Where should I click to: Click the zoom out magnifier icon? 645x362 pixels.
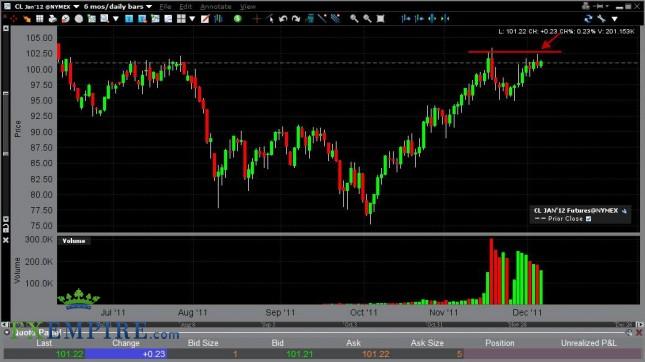click(367, 19)
